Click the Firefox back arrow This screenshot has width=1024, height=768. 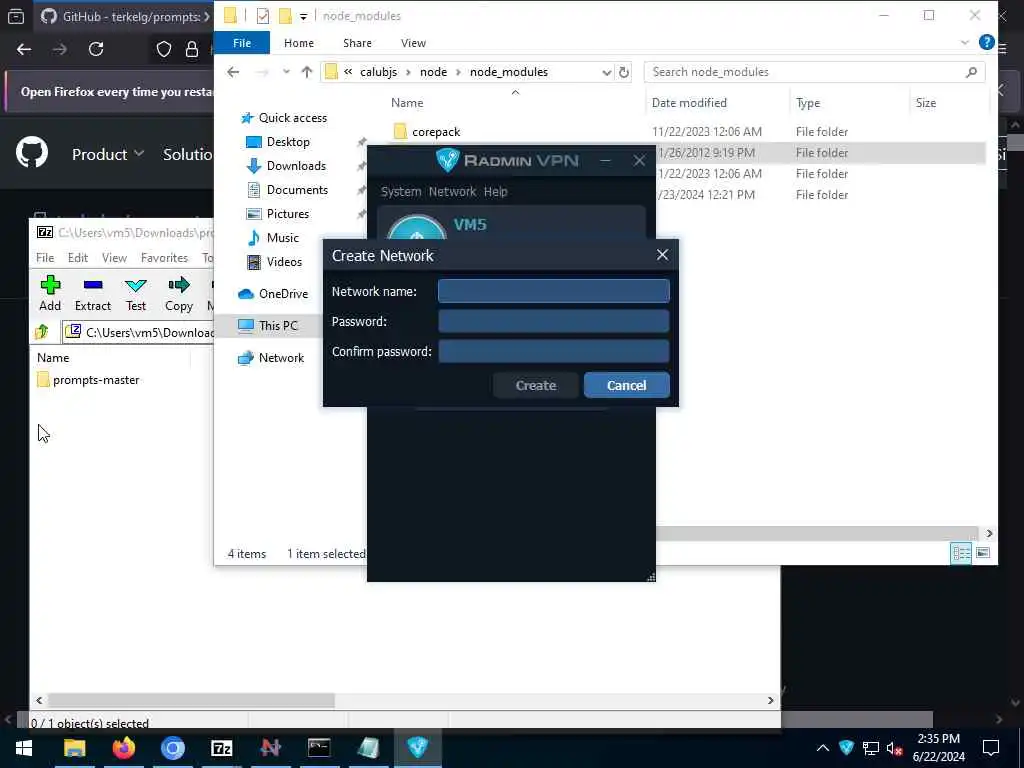24,49
